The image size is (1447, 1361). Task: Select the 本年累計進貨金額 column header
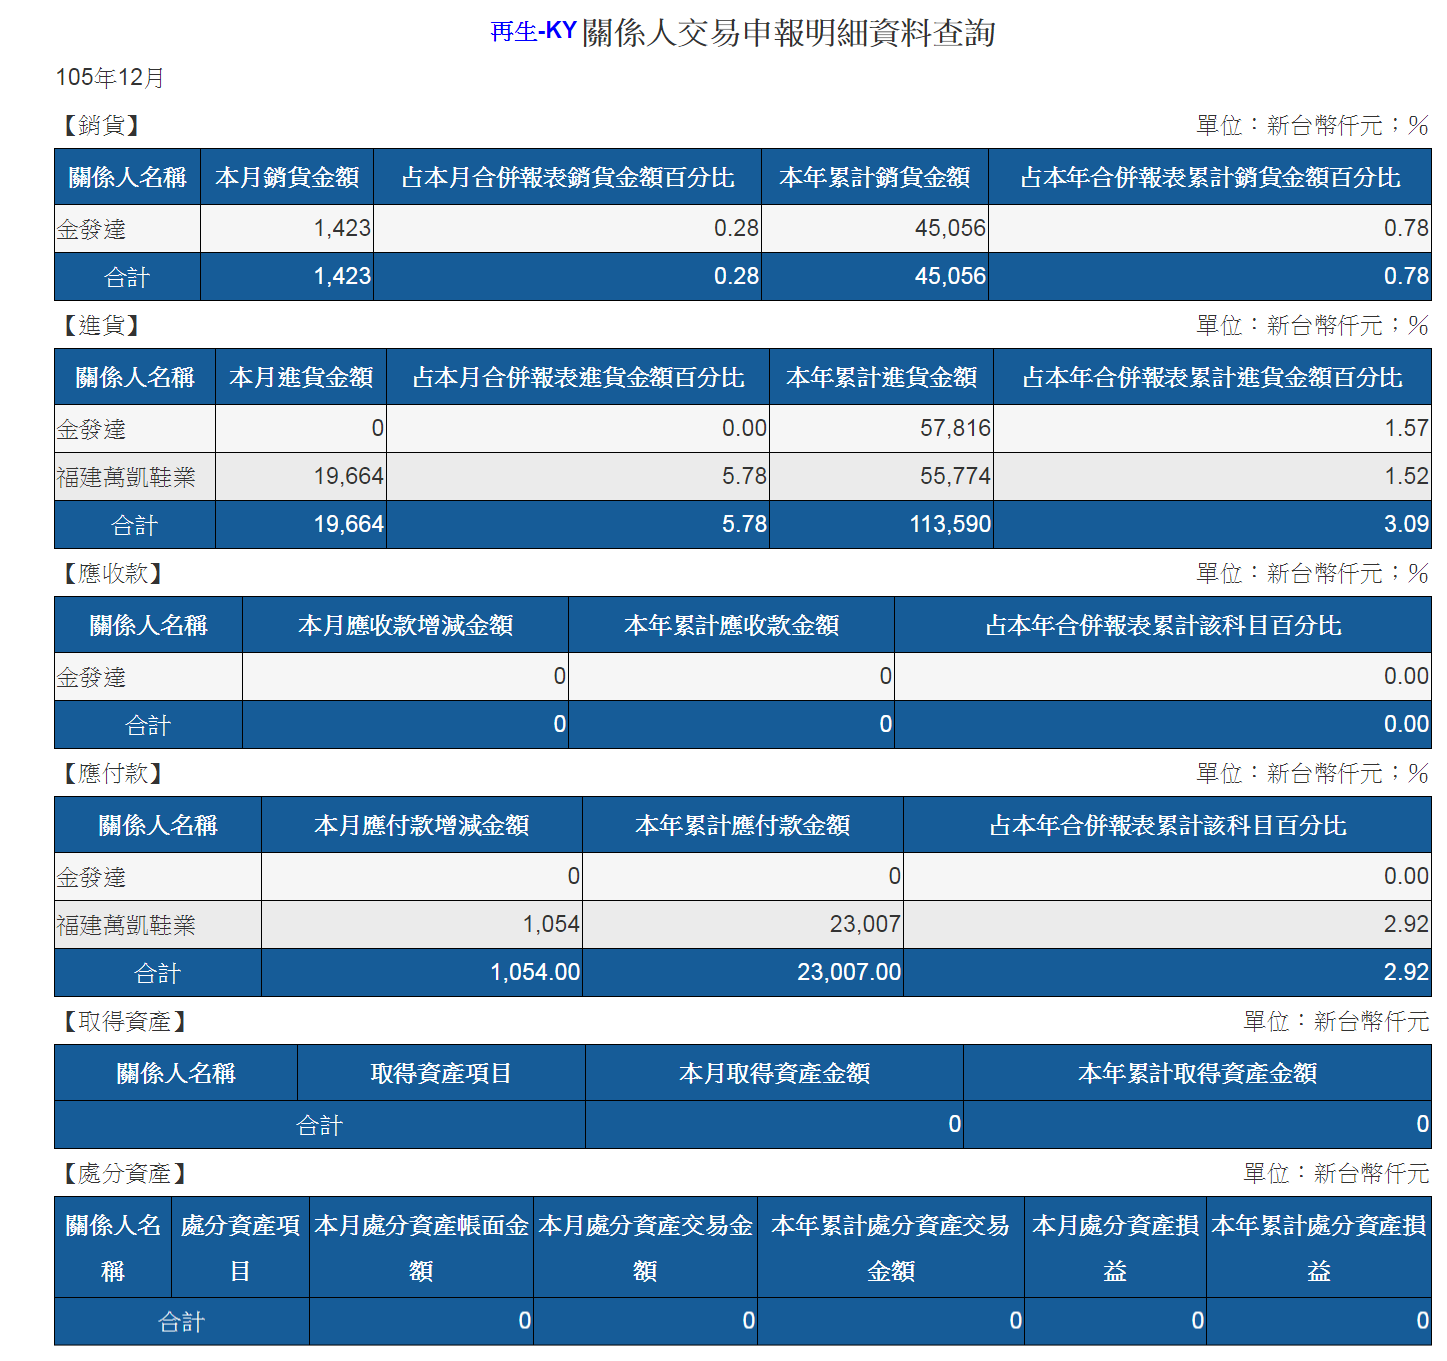(x=881, y=377)
